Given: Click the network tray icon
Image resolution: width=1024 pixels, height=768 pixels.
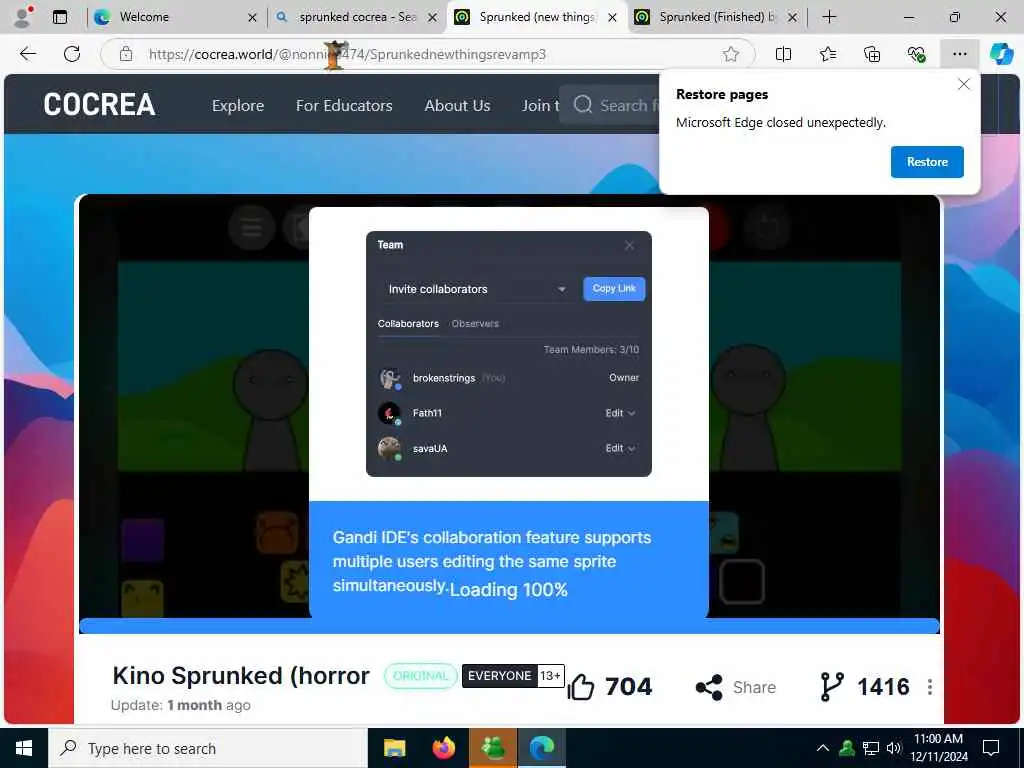Looking at the screenshot, I should [x=871, y=748].
